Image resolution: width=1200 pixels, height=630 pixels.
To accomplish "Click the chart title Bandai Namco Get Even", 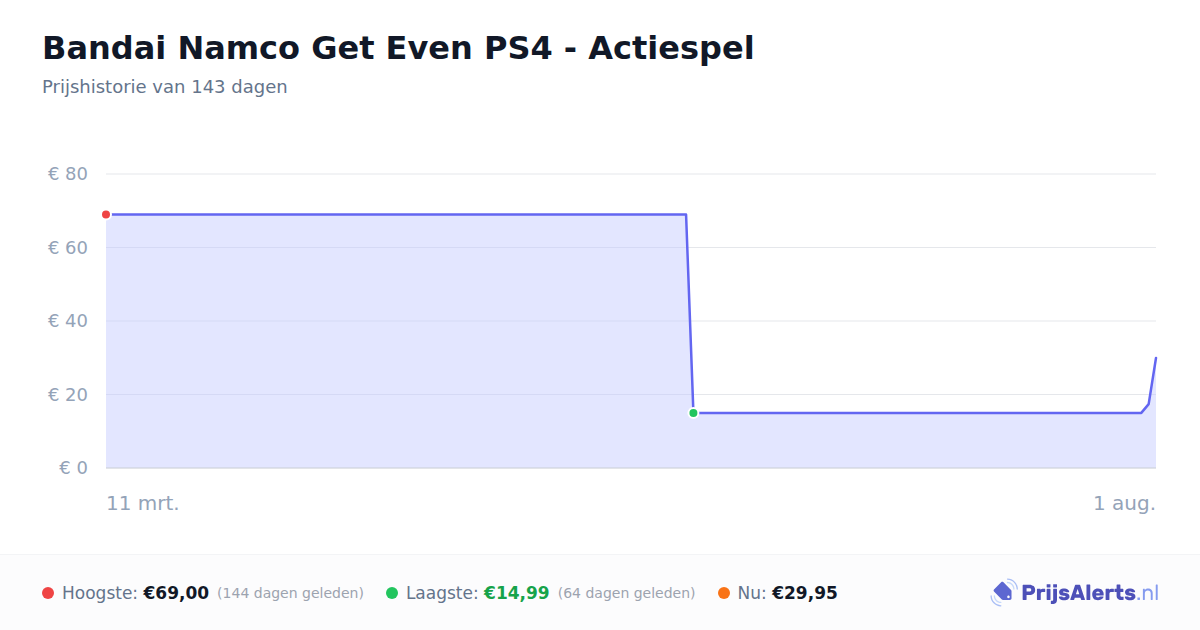I will click(398, 47).
